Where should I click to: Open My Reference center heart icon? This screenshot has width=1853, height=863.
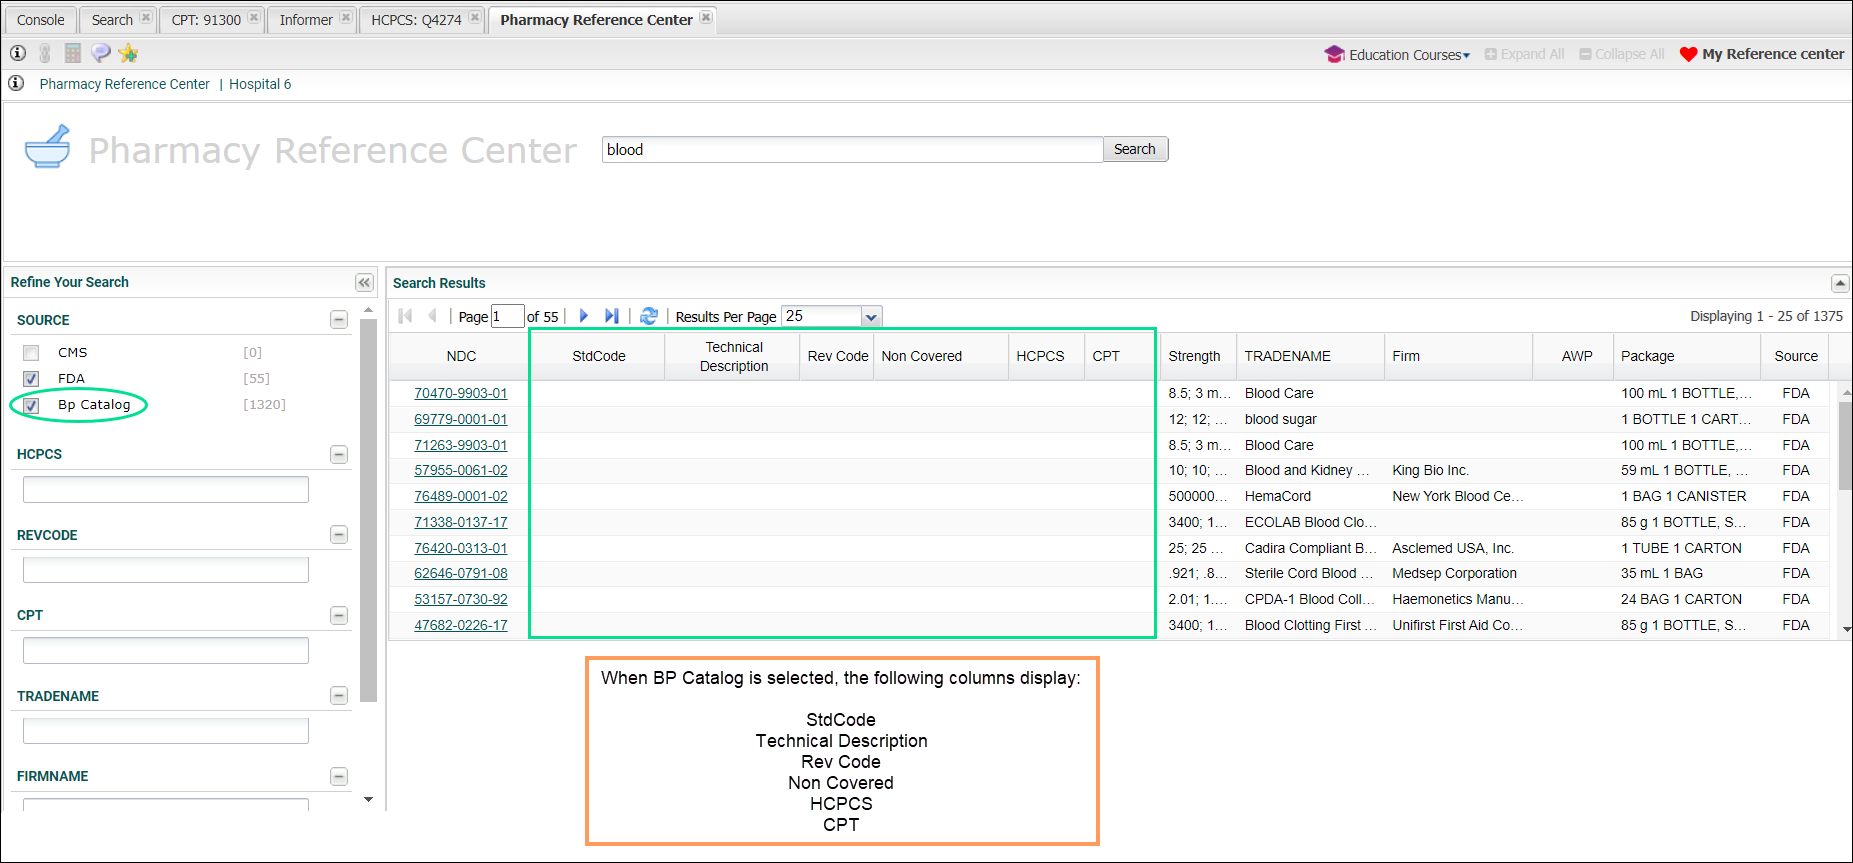click(x=1688, y=54)
